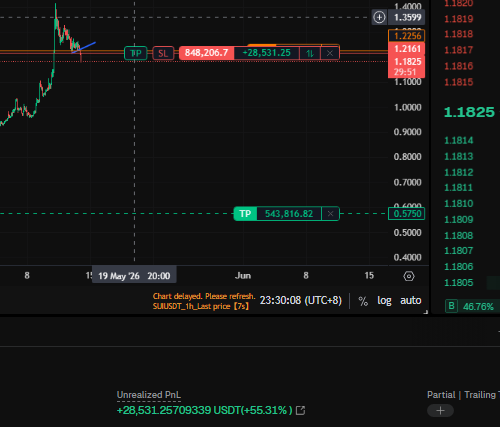This screenshot has height=427, width=500.
Task: Click the SL button on the position line
Action: 163,53
